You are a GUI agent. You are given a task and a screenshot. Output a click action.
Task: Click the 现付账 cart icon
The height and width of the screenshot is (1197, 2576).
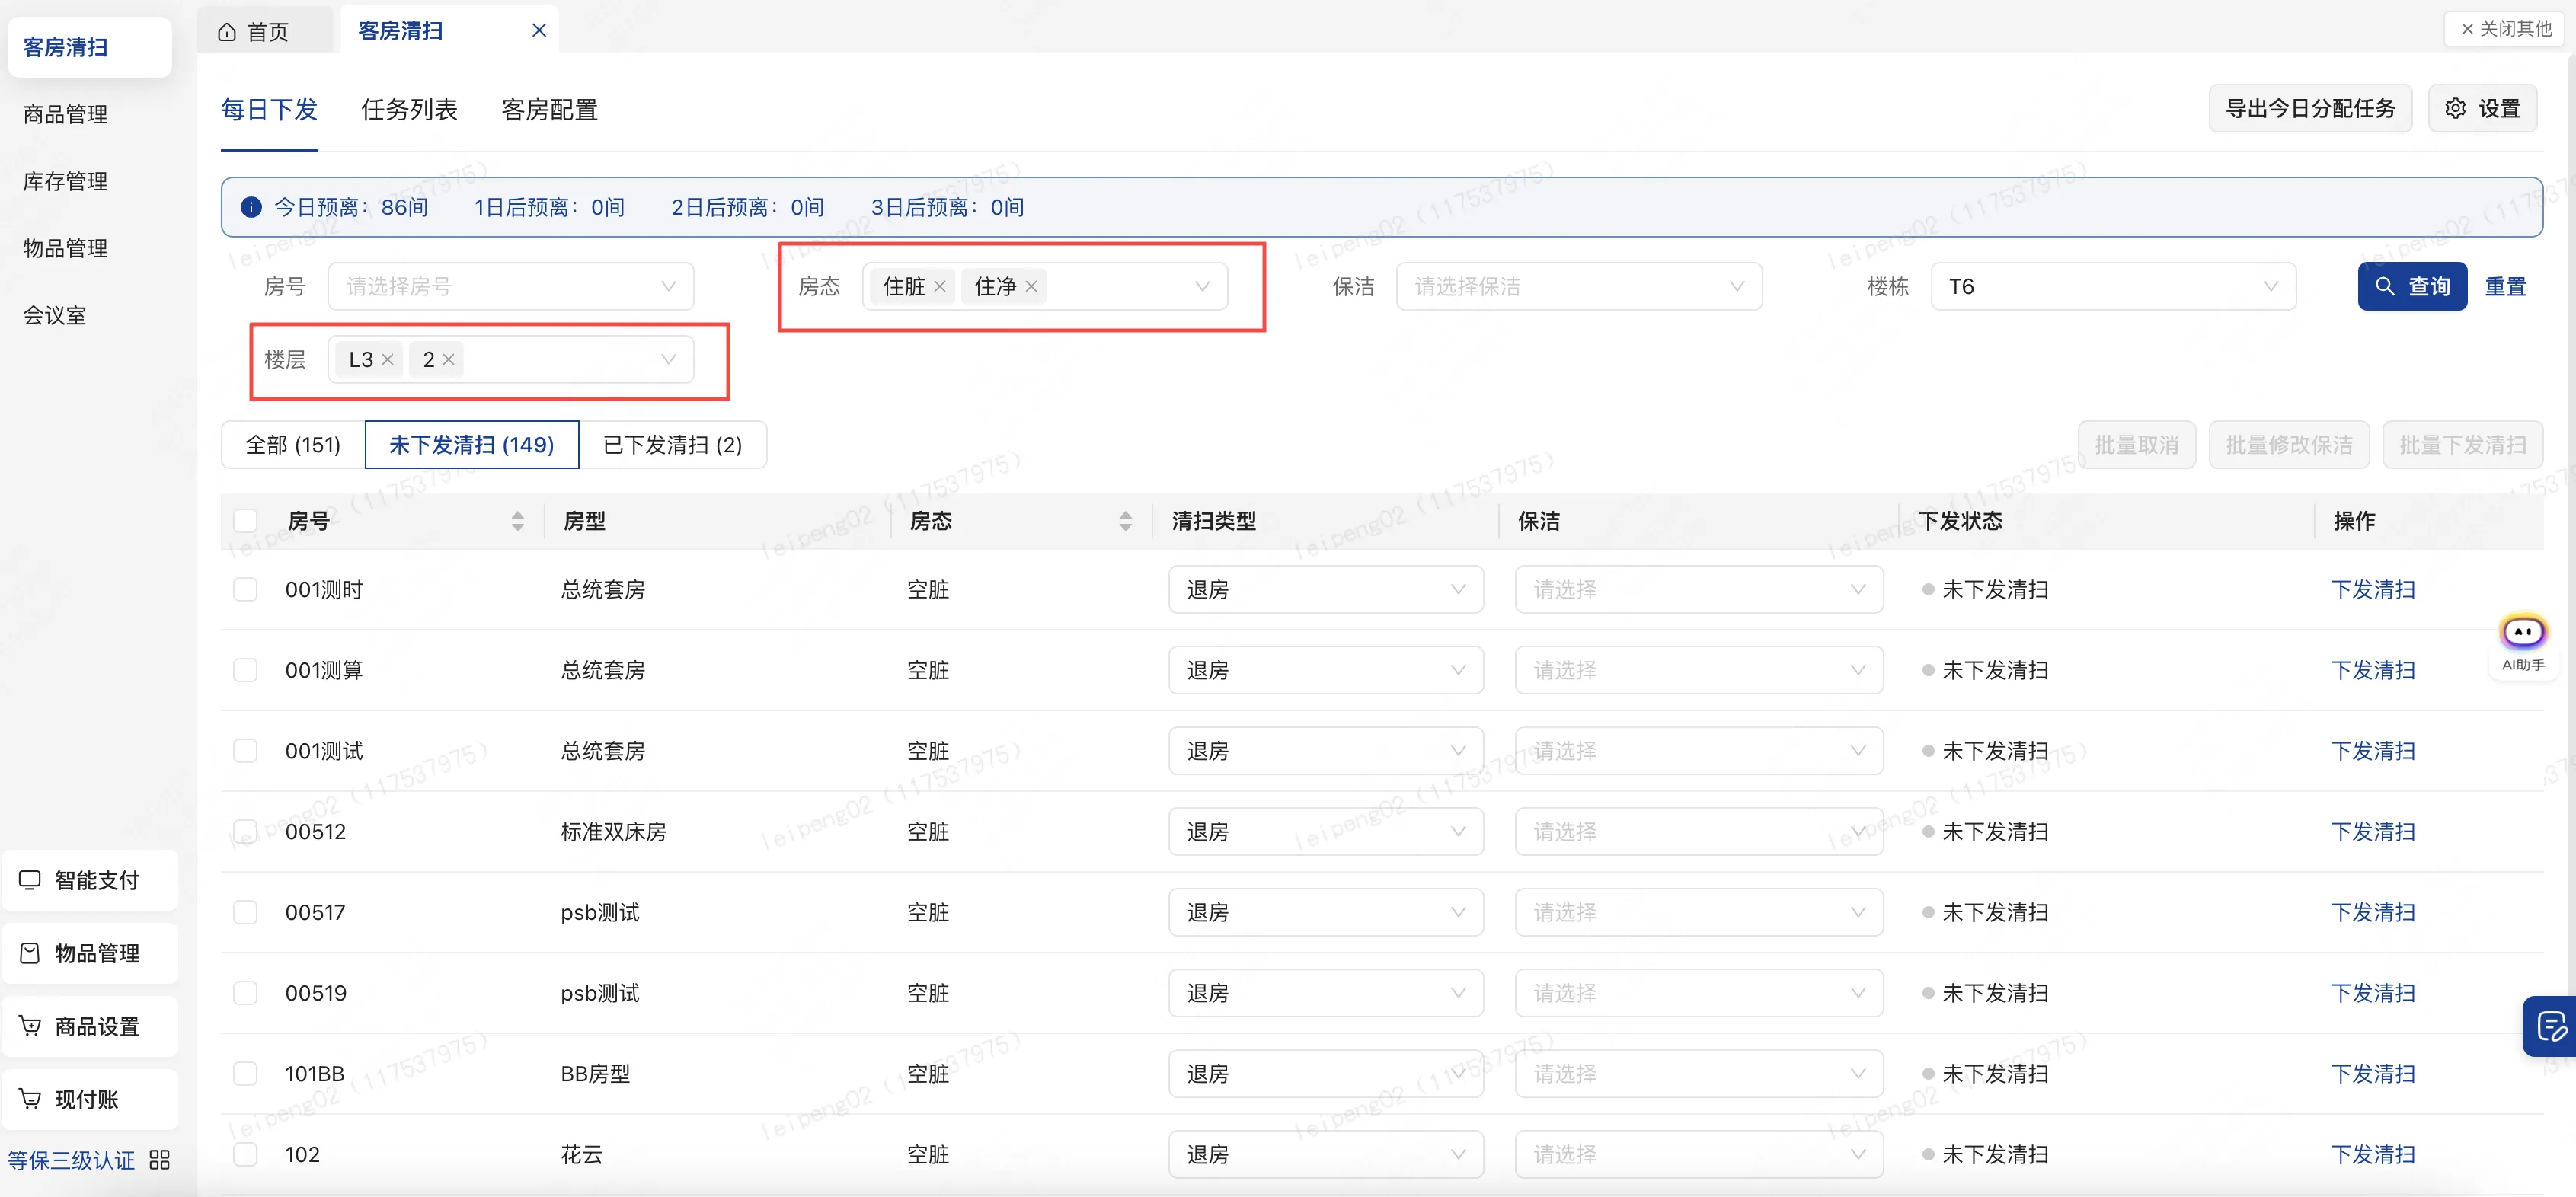pos(30,1099)
